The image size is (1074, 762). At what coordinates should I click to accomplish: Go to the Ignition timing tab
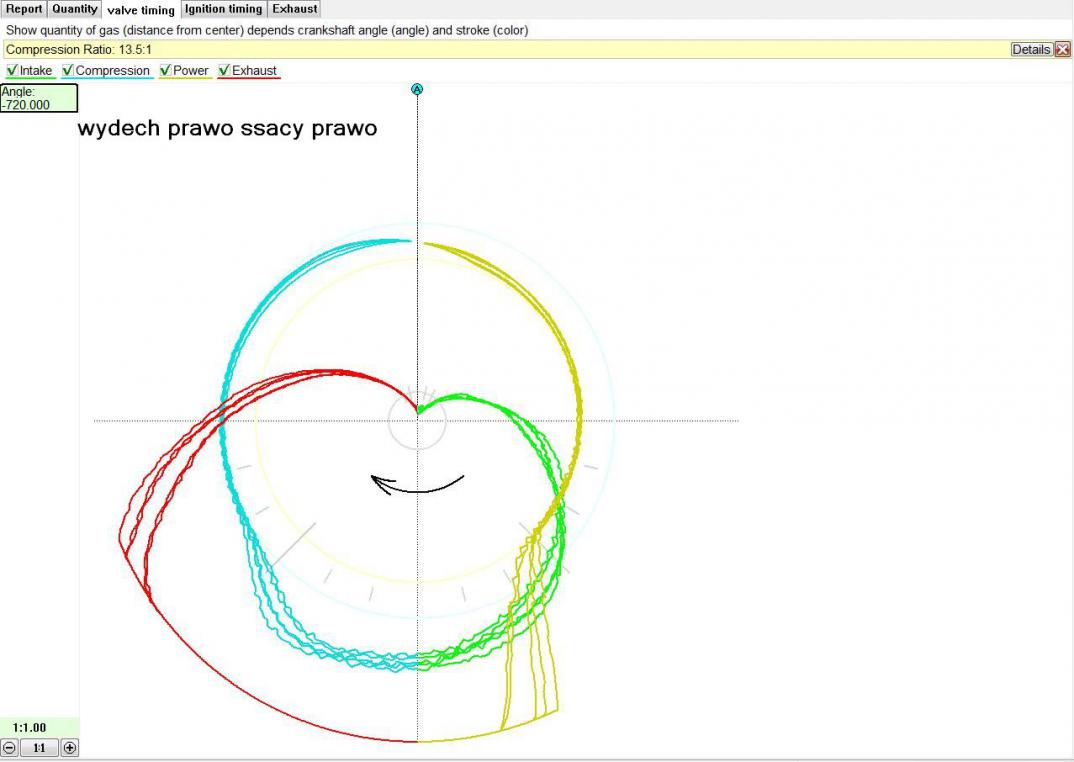(224, 9)
